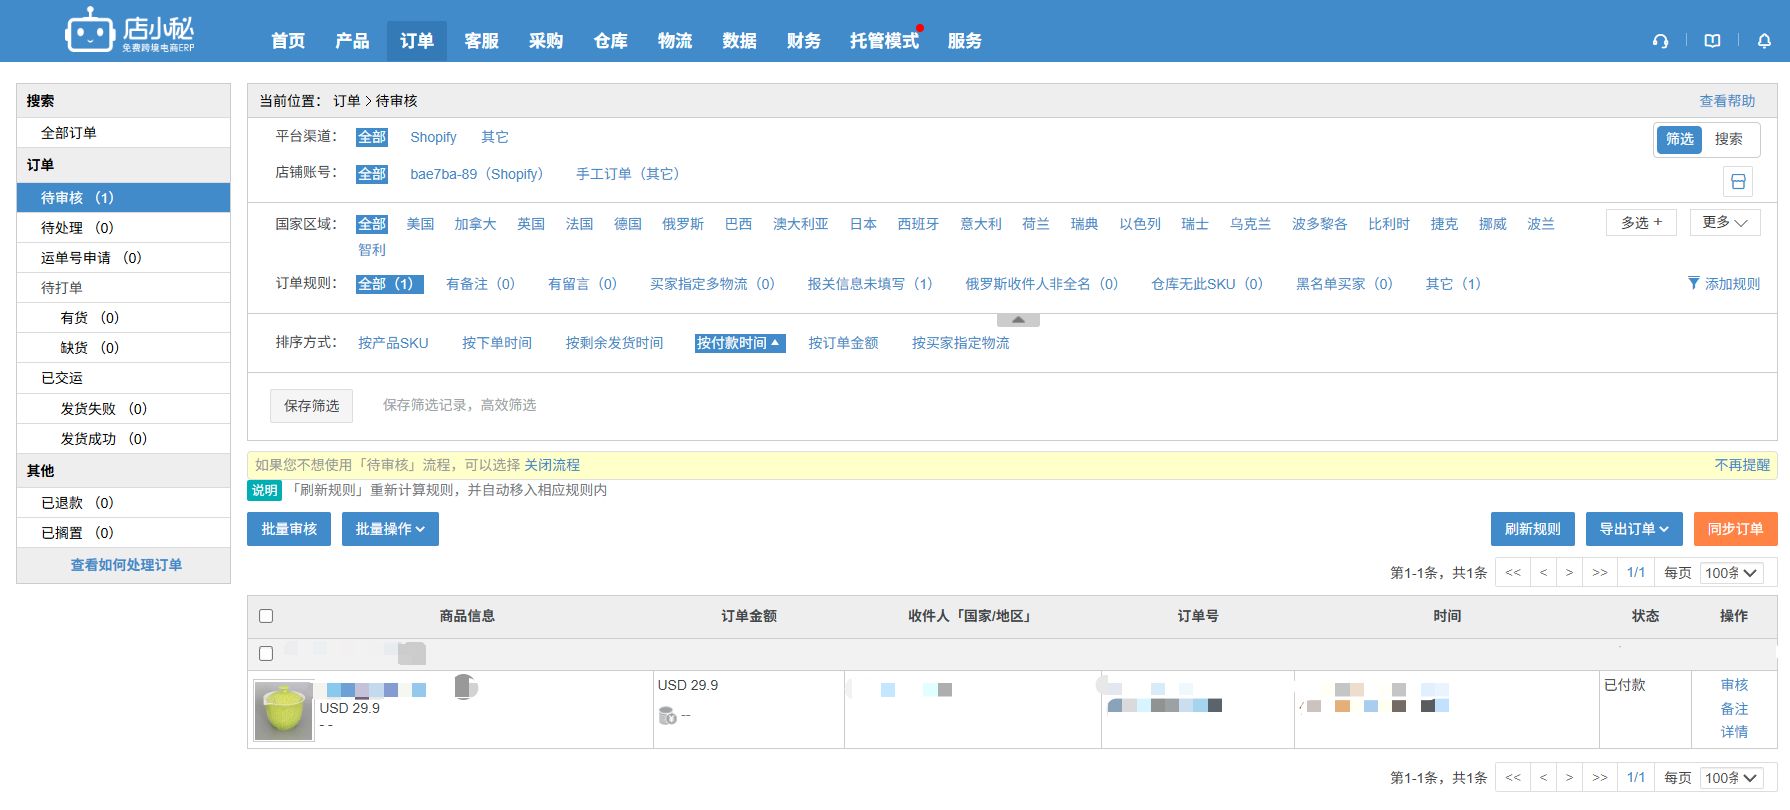
Task: Click the cost coin icon under order amount
Action: (x=667, y=715)
